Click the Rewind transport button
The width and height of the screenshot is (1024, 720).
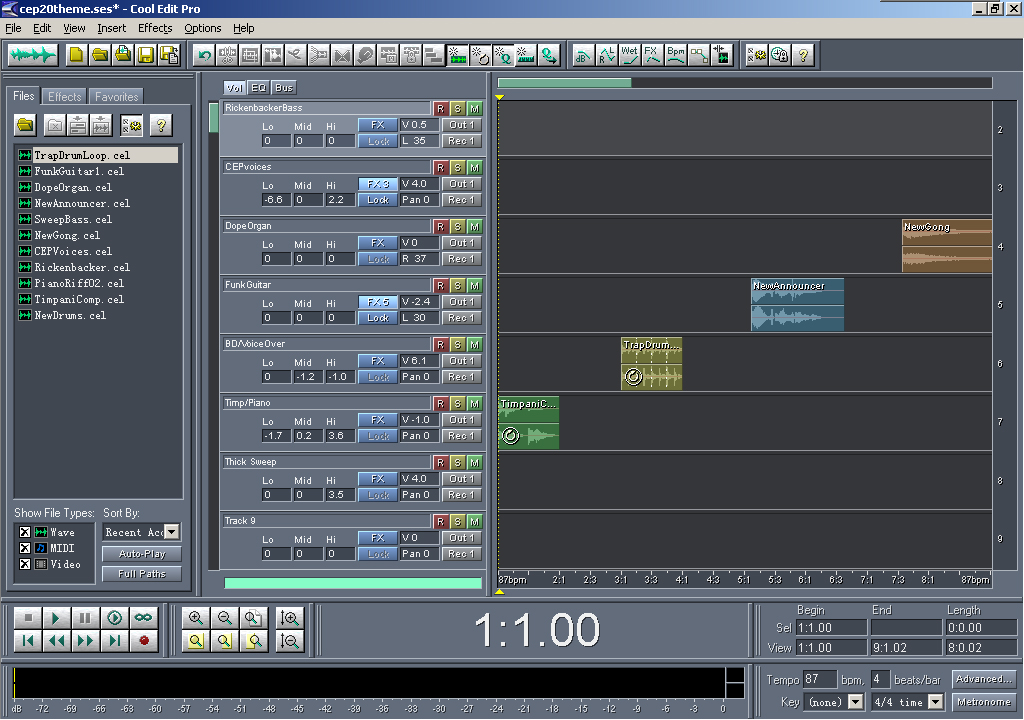56,640
